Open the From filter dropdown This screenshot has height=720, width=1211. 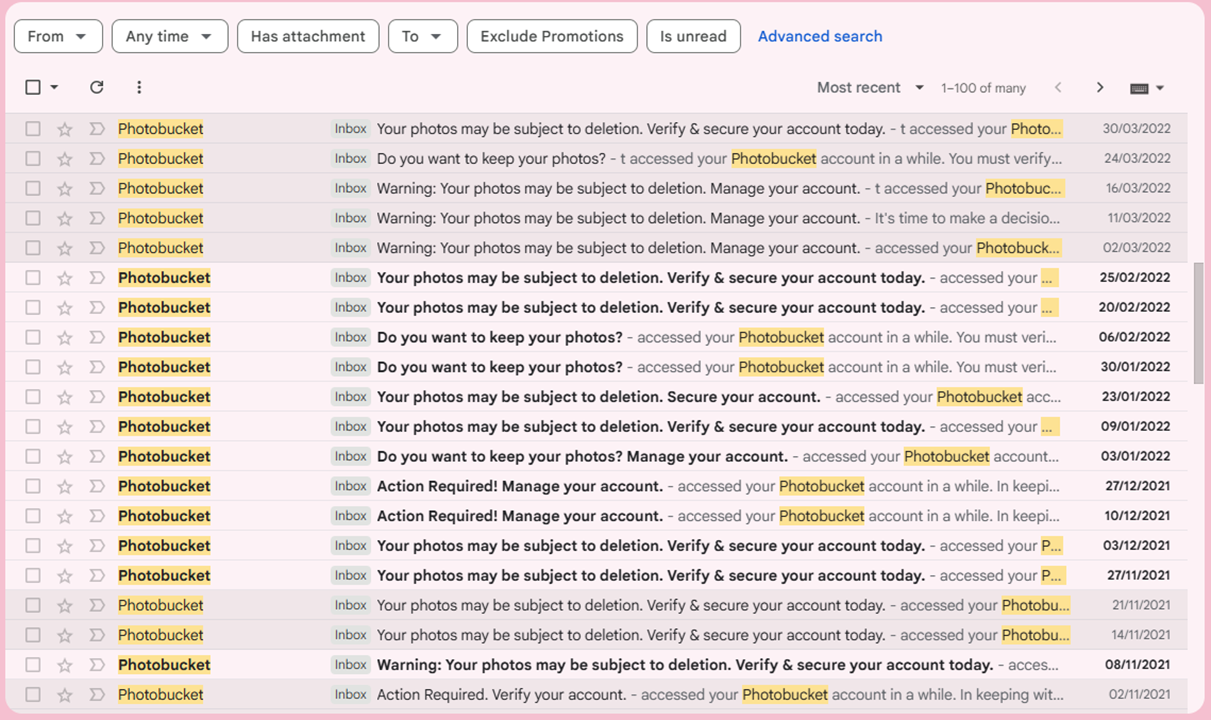pos(58,36)
